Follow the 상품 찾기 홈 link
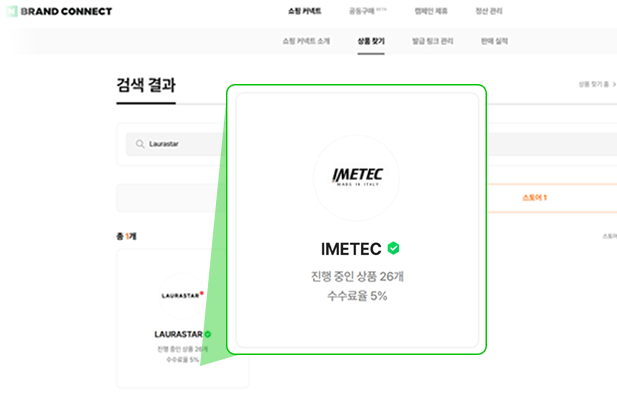Screen dimensions: 617x397 [x=597, y=84]
